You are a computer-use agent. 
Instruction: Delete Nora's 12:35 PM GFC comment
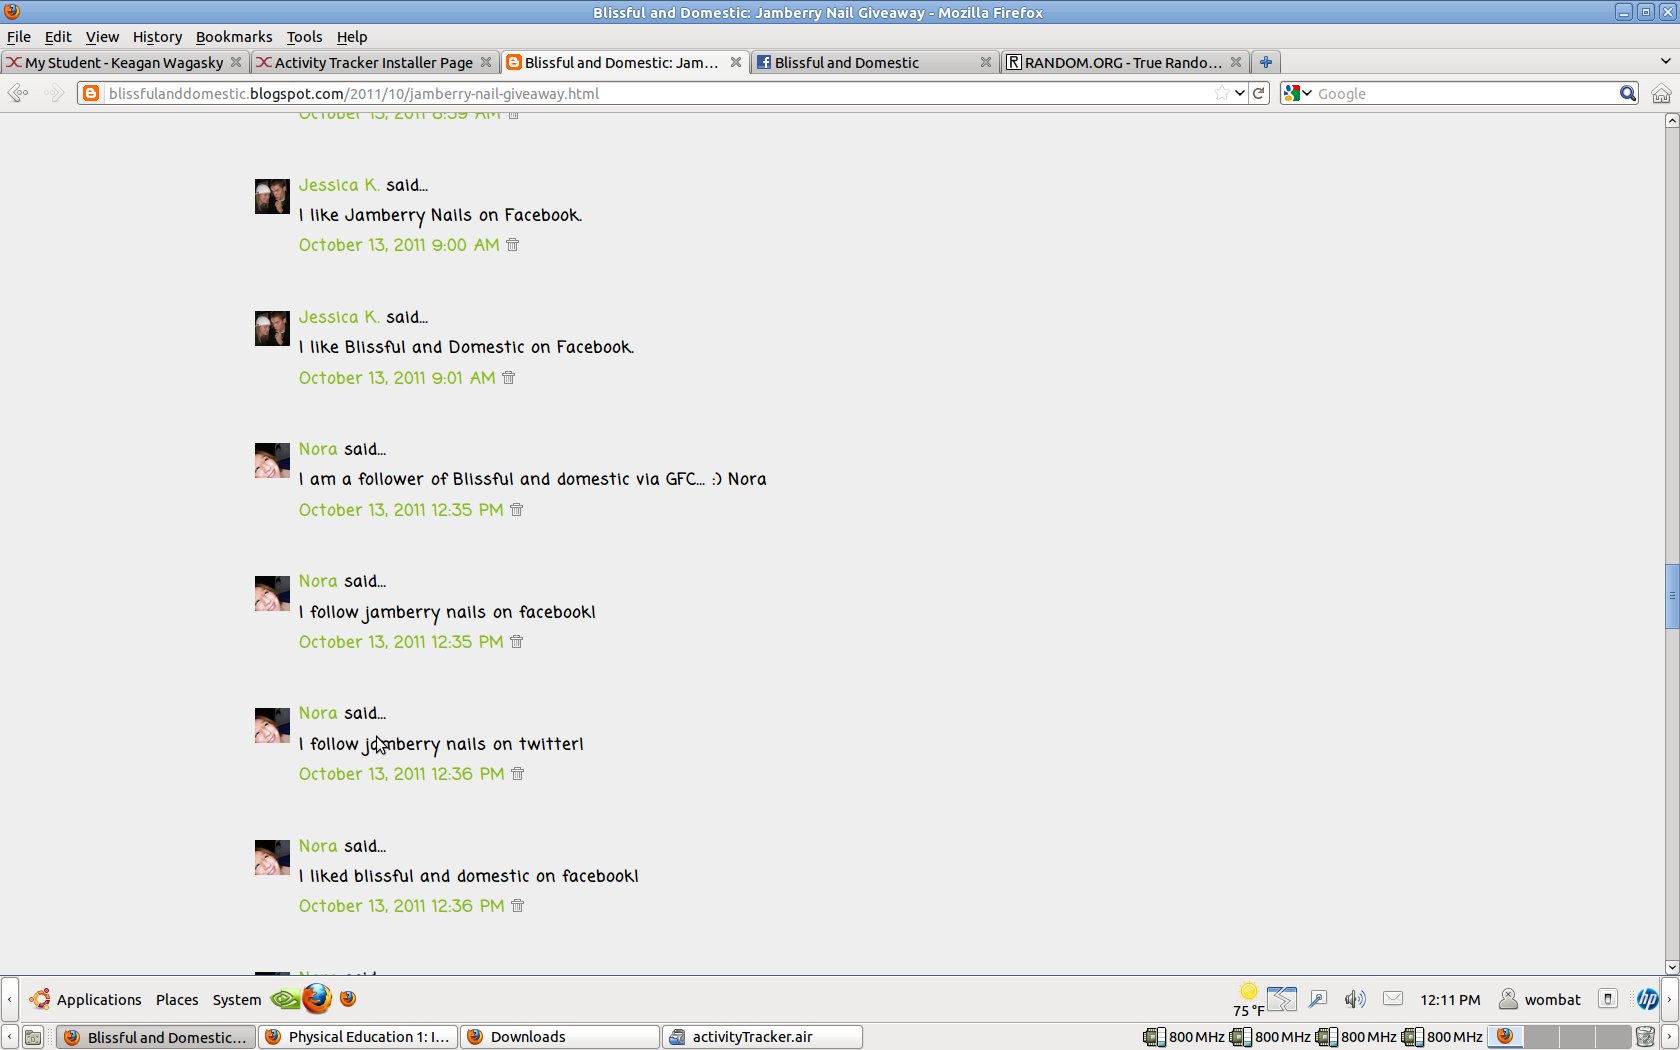[x=517, y=510]
